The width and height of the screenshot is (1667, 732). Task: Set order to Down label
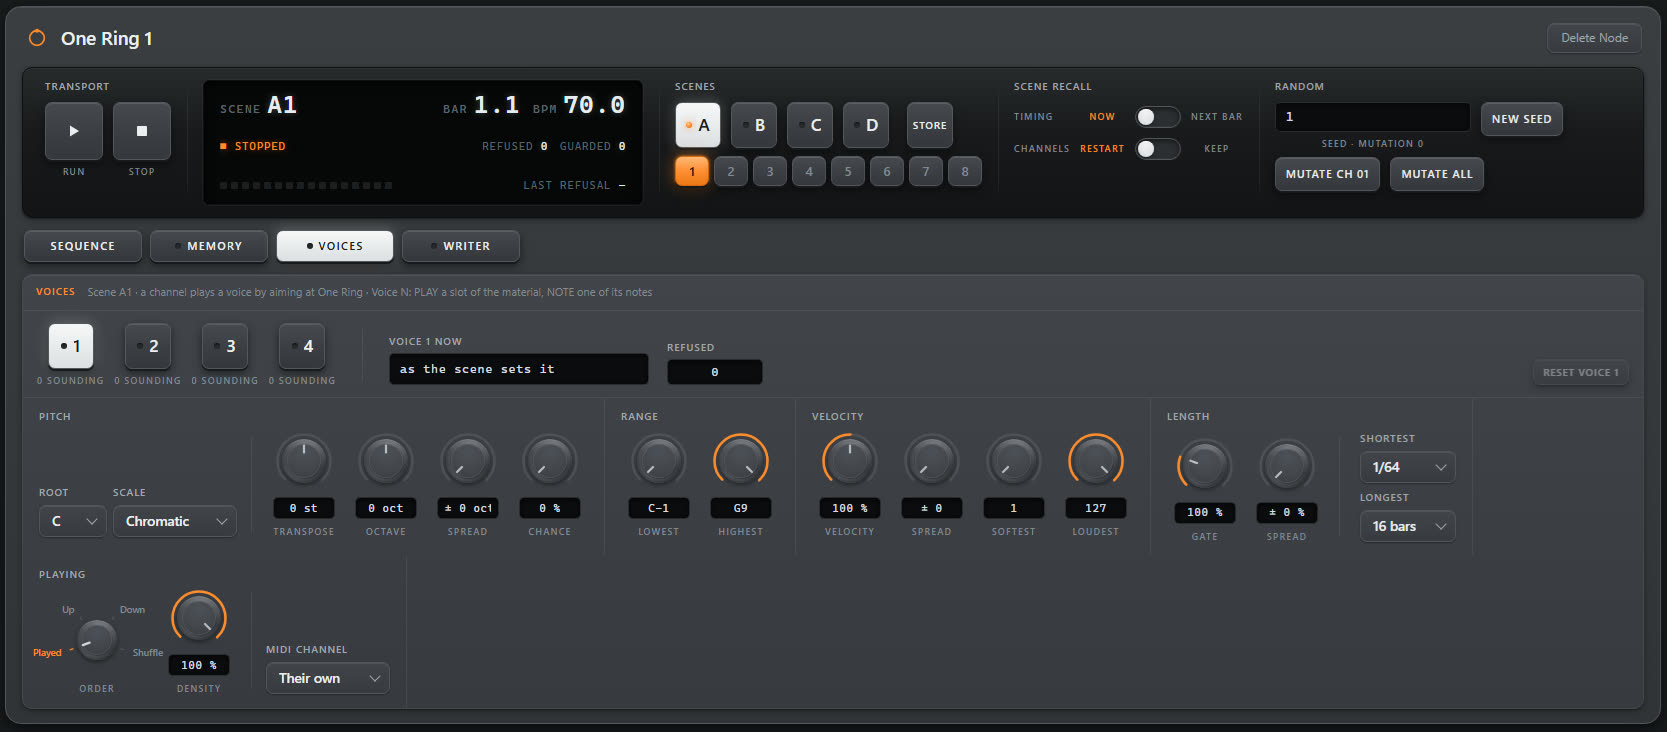[x=133, y=610]
